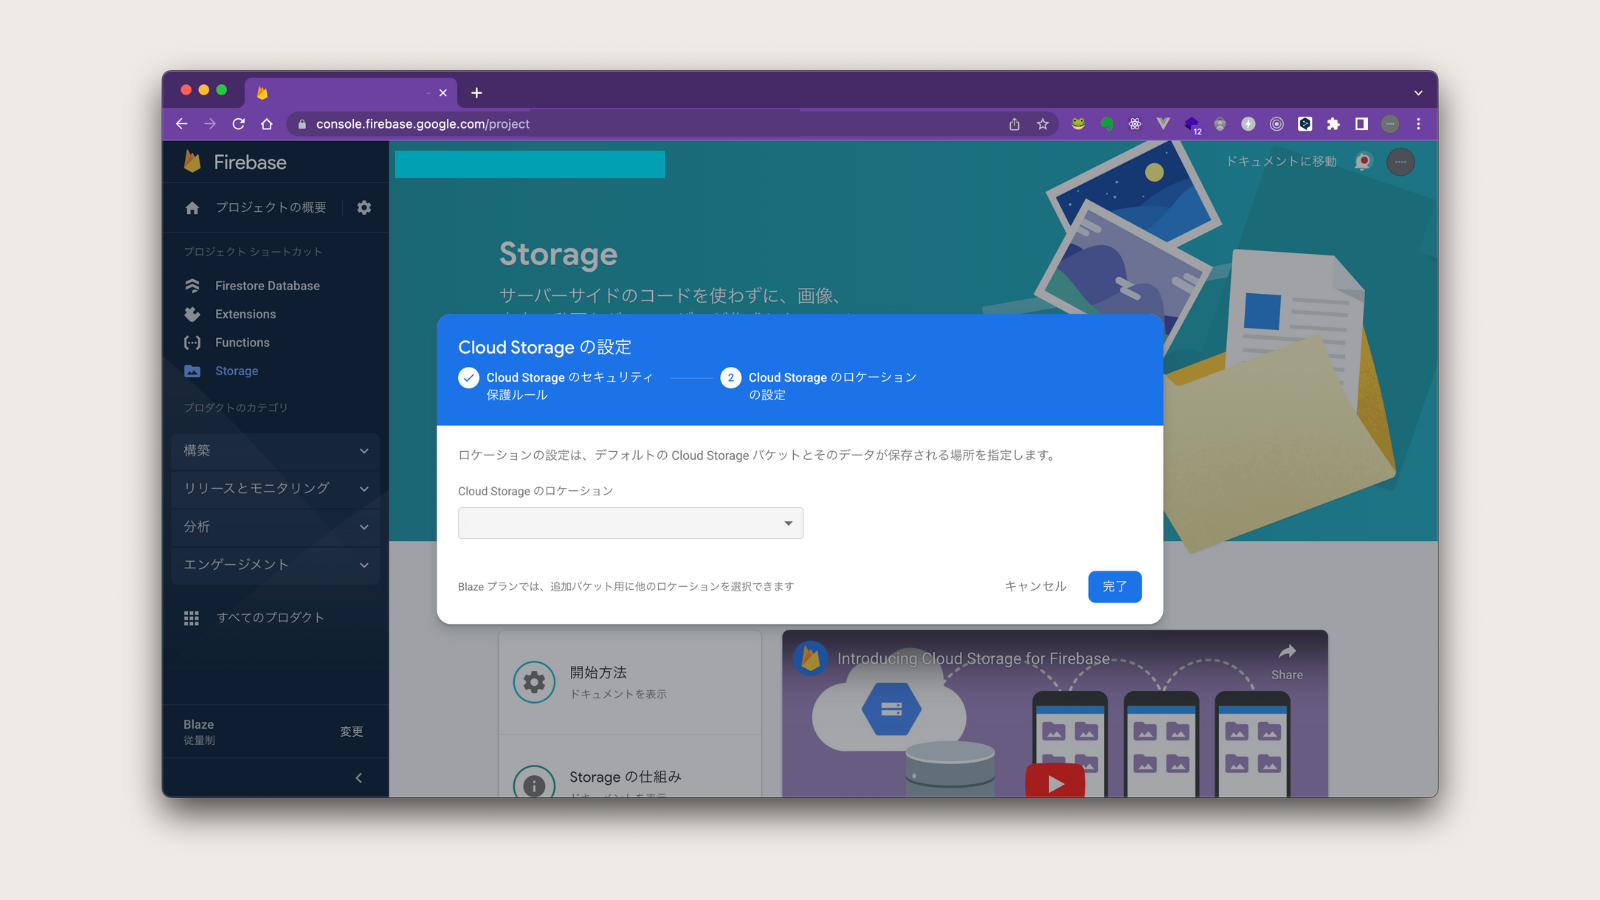
Task: Open Storage の仕組み card
Action: point(630,767)
